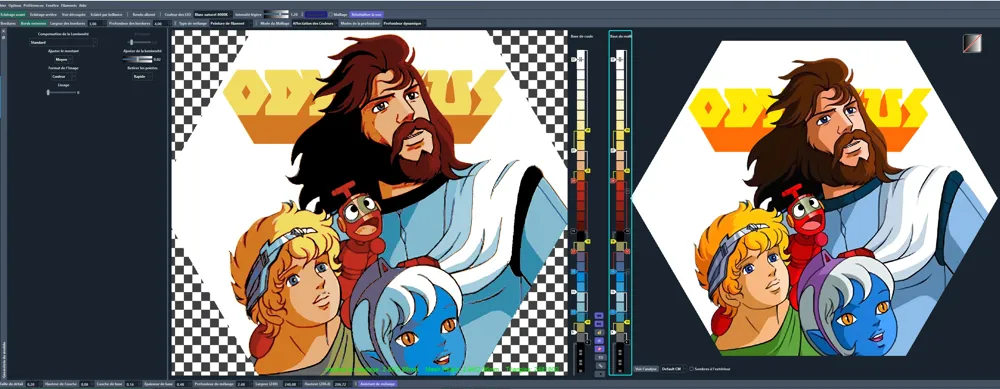Click the Ajuster de la luminosité gradient slider
This screenshot has height=389, width=1000.
tap(138, 59)
